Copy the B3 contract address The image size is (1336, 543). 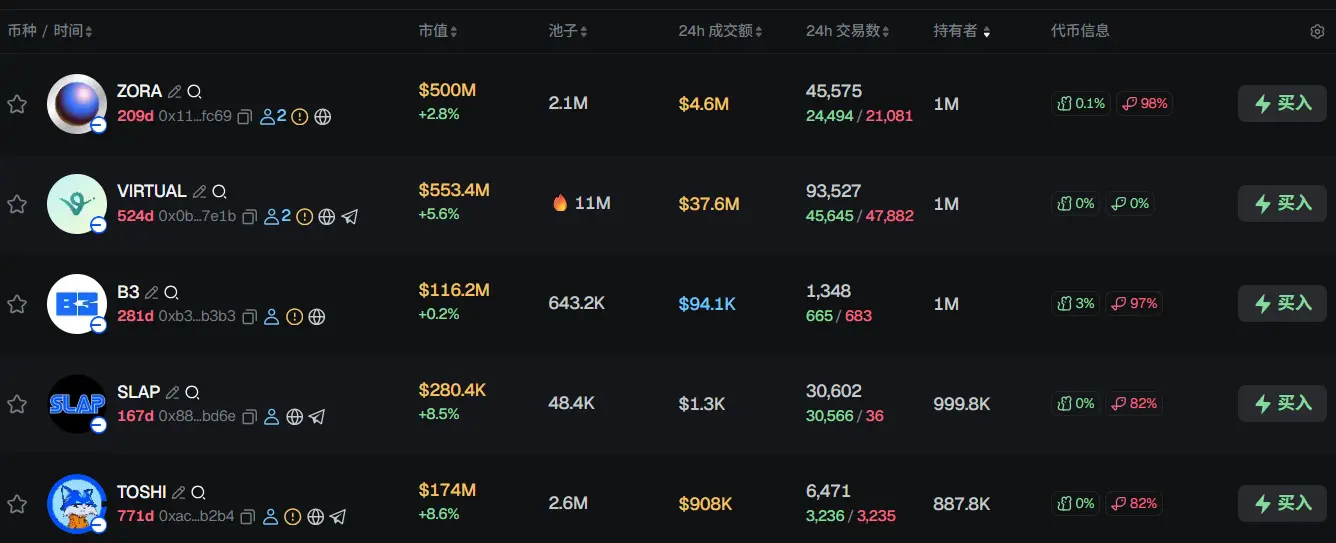click(x=248, y=317)
